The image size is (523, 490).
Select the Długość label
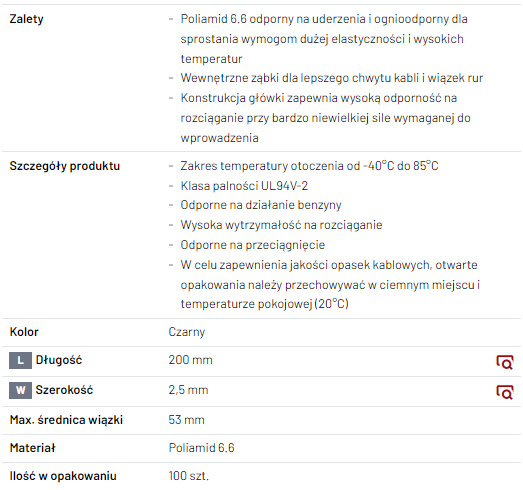(59, 360)
